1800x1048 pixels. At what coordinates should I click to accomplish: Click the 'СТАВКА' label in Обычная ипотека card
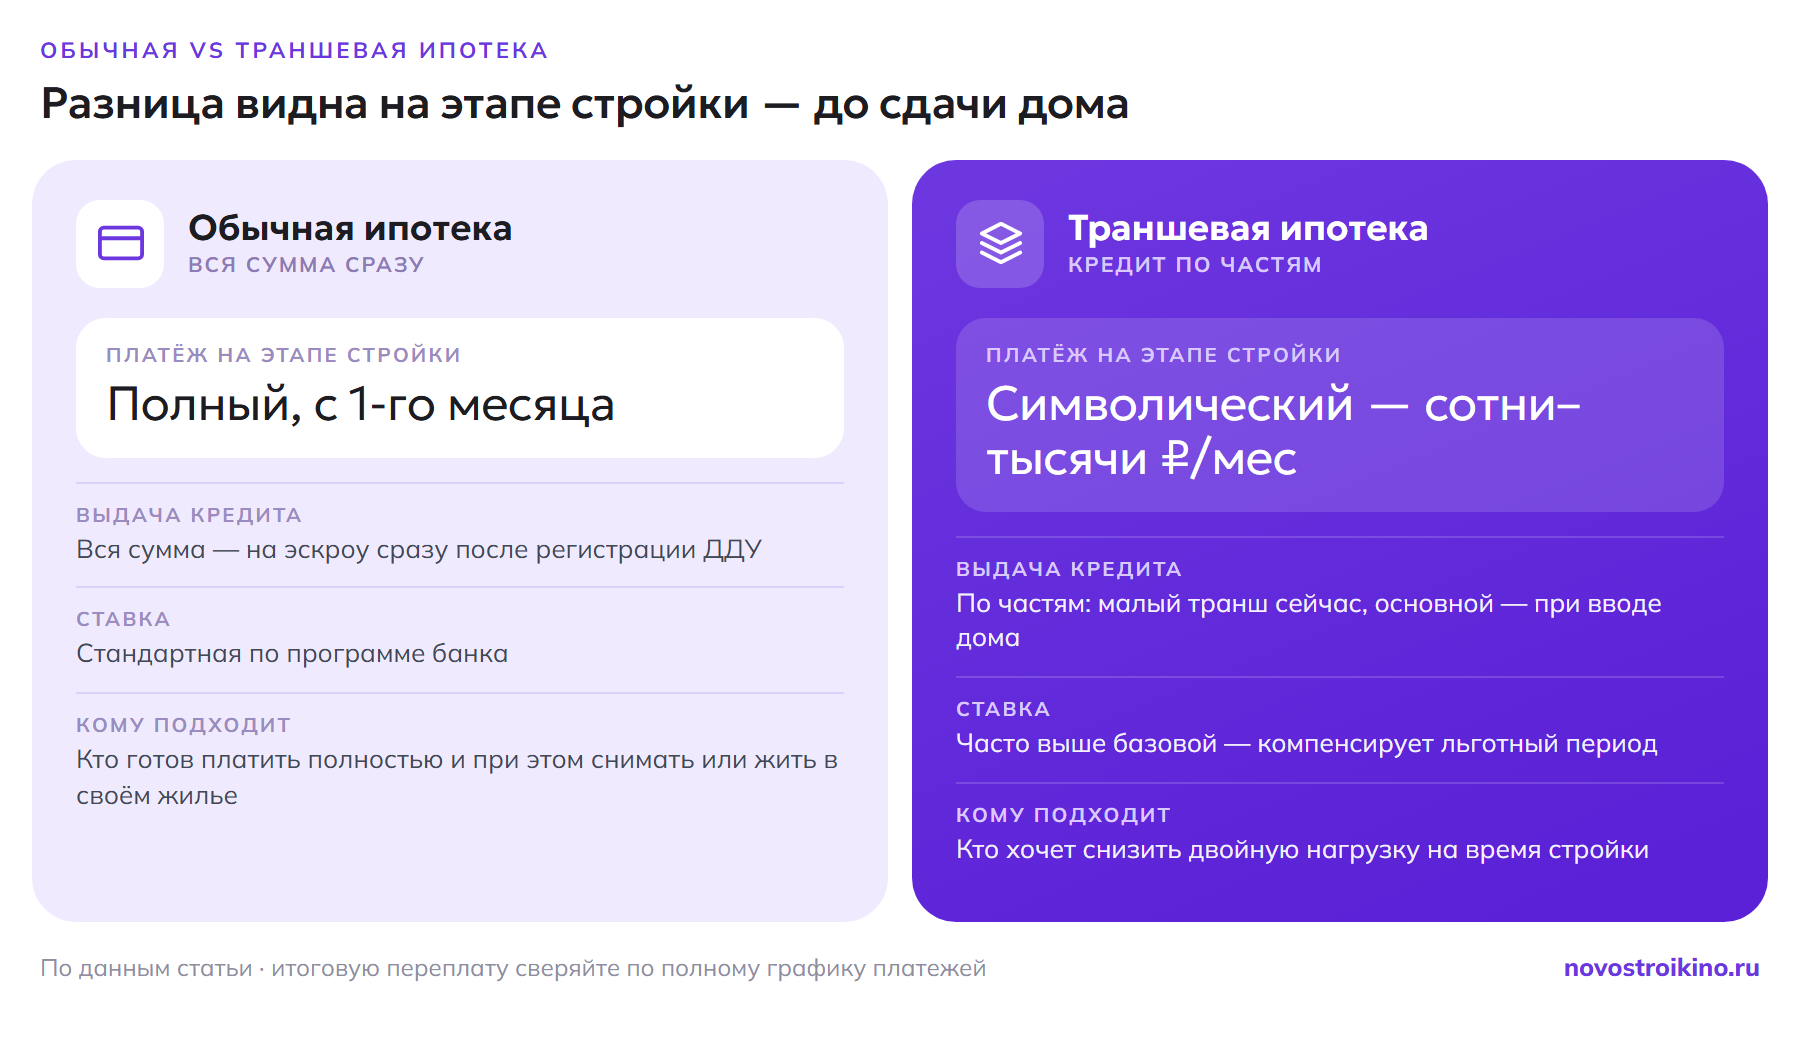point(123,619)
